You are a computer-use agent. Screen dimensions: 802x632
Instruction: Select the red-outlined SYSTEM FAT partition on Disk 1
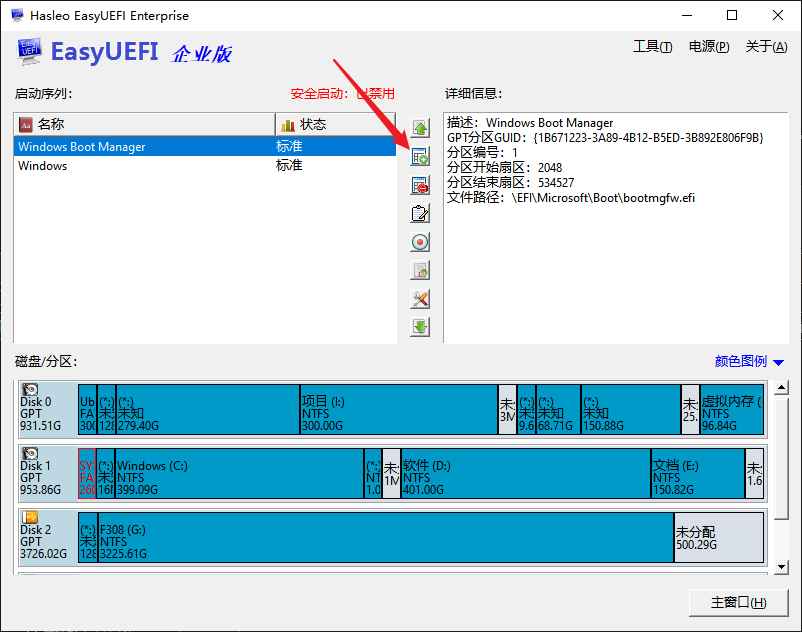click(87, 473)
